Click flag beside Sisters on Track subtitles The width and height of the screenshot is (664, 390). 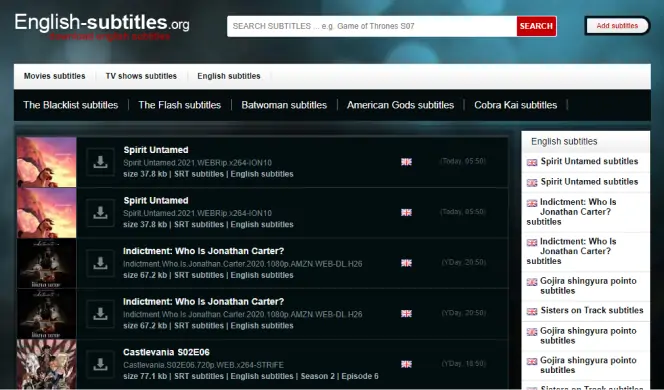coord(532,311)
